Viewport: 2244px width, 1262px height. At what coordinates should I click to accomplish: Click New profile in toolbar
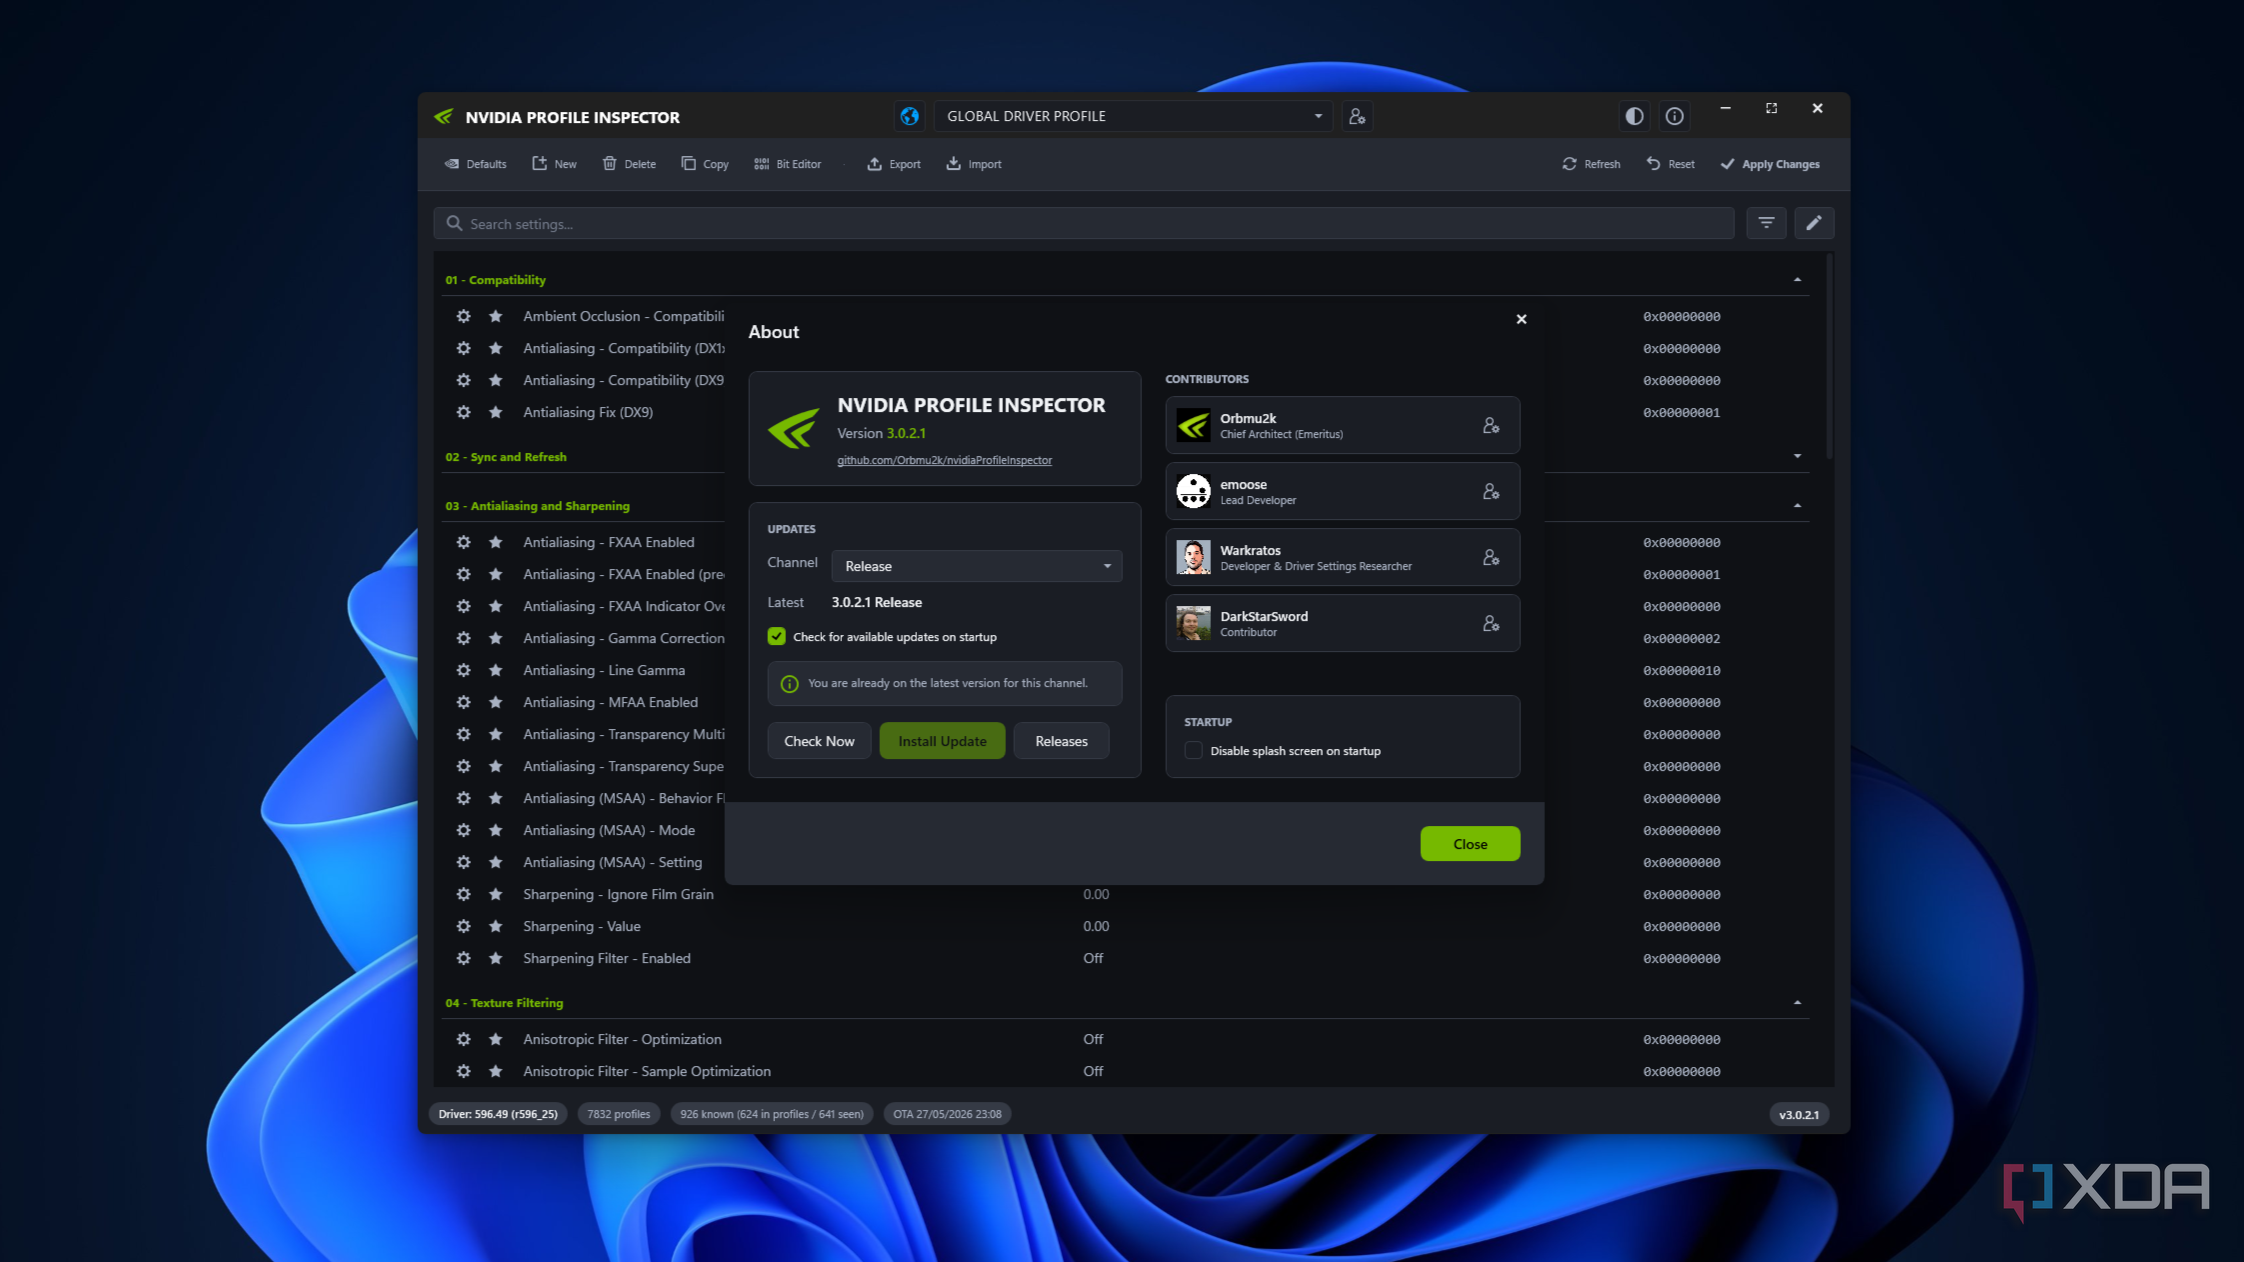pyautogui.click(x=554, y=164)
